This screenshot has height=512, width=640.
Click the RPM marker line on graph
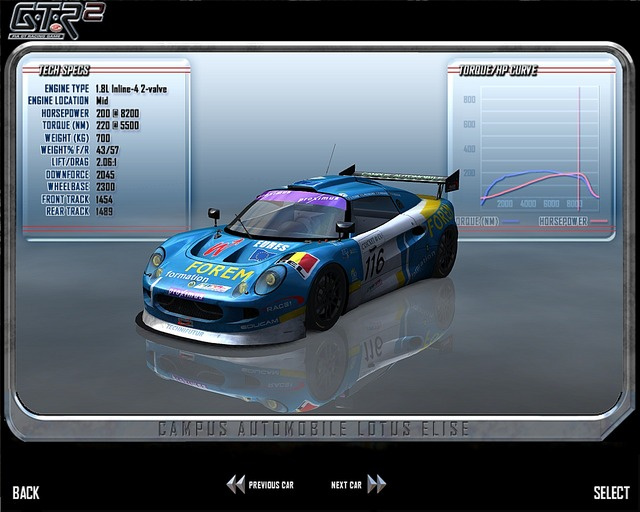[x=579, y=148]
